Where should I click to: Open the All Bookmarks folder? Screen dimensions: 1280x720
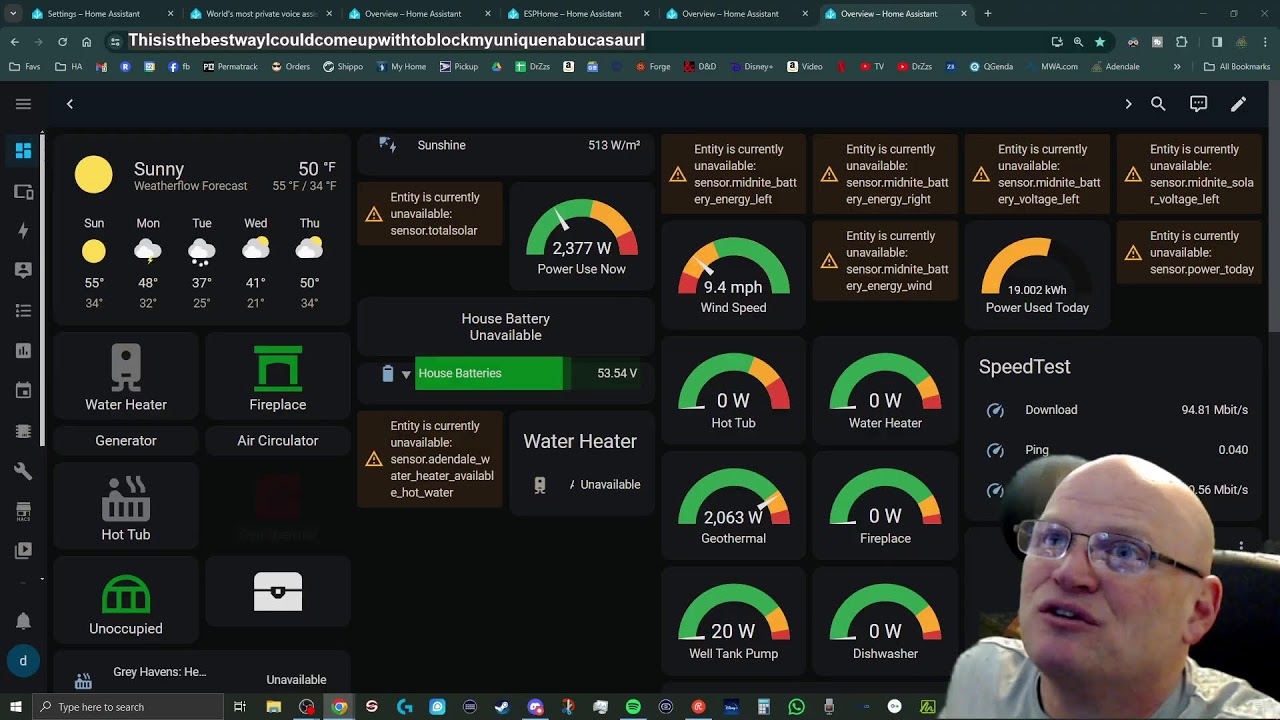coord(1237,67)
